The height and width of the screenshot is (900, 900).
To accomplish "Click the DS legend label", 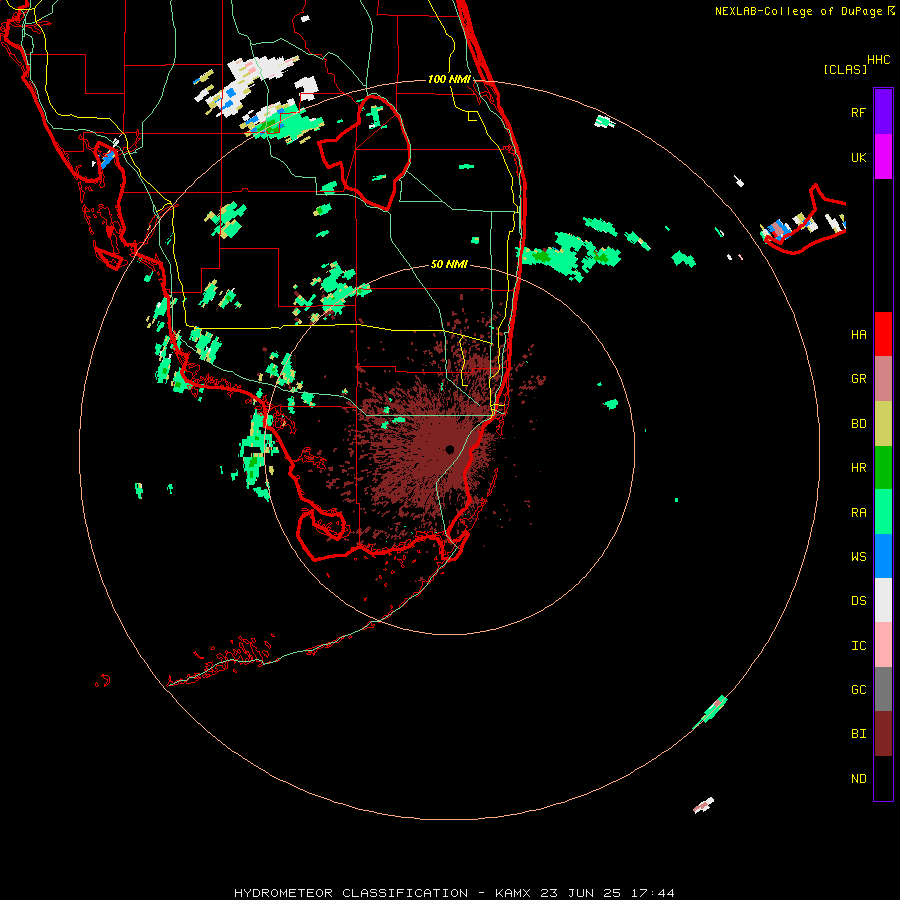I will (x=858, y=600).
